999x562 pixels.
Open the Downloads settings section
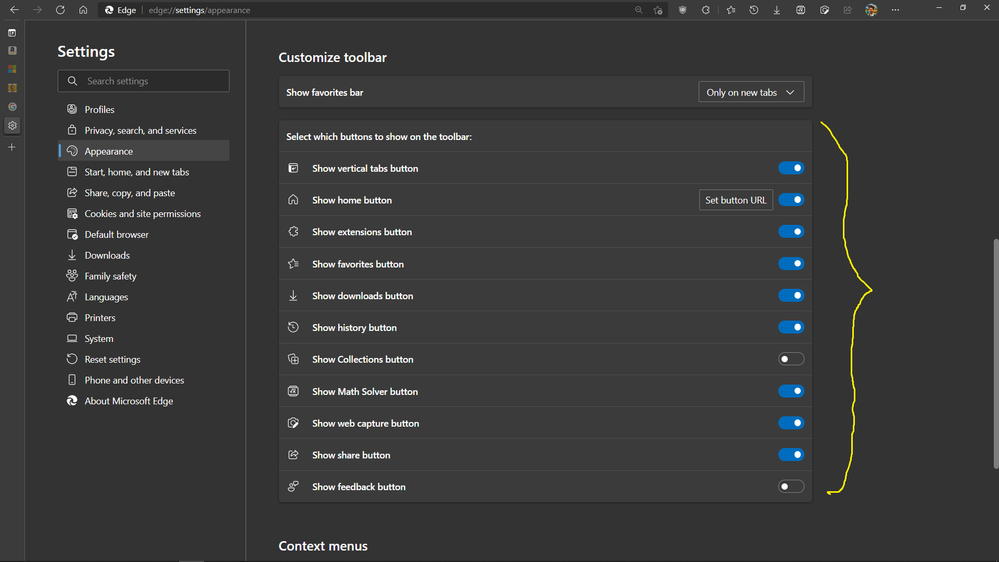(107, 255)
